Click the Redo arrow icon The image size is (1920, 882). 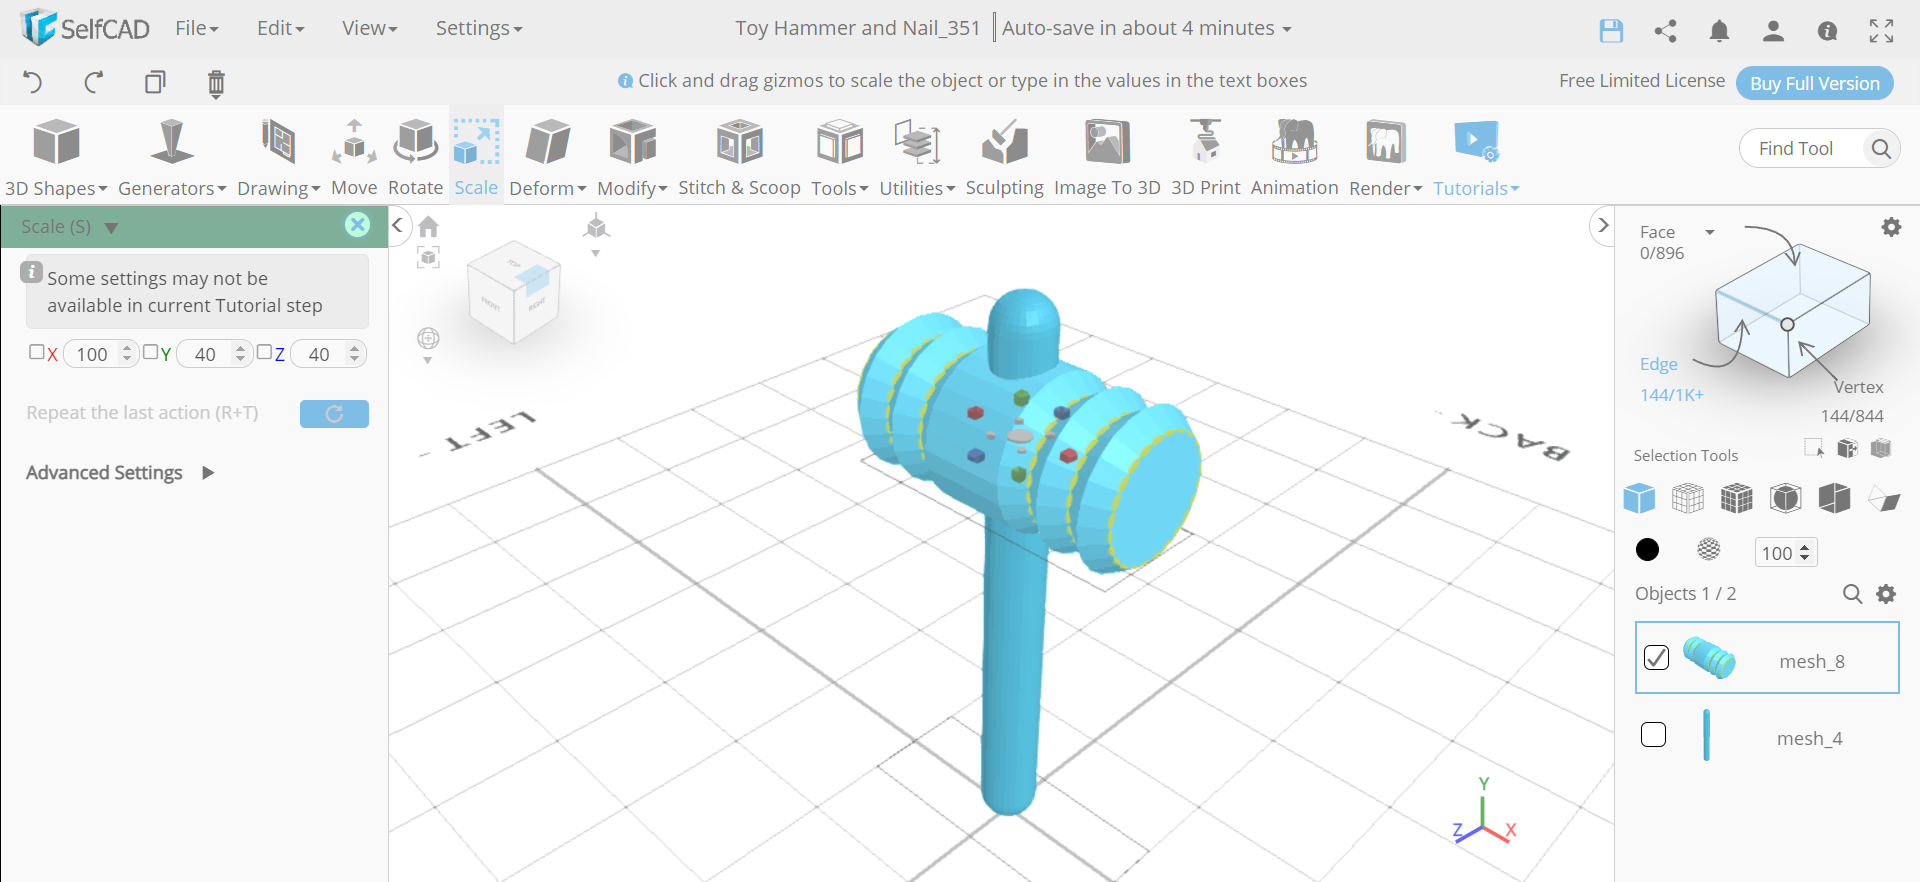(x=94, y=82)
